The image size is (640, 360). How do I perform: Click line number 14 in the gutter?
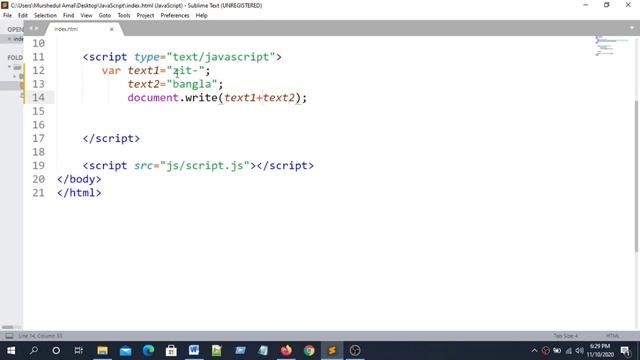[x=38, y=98]
